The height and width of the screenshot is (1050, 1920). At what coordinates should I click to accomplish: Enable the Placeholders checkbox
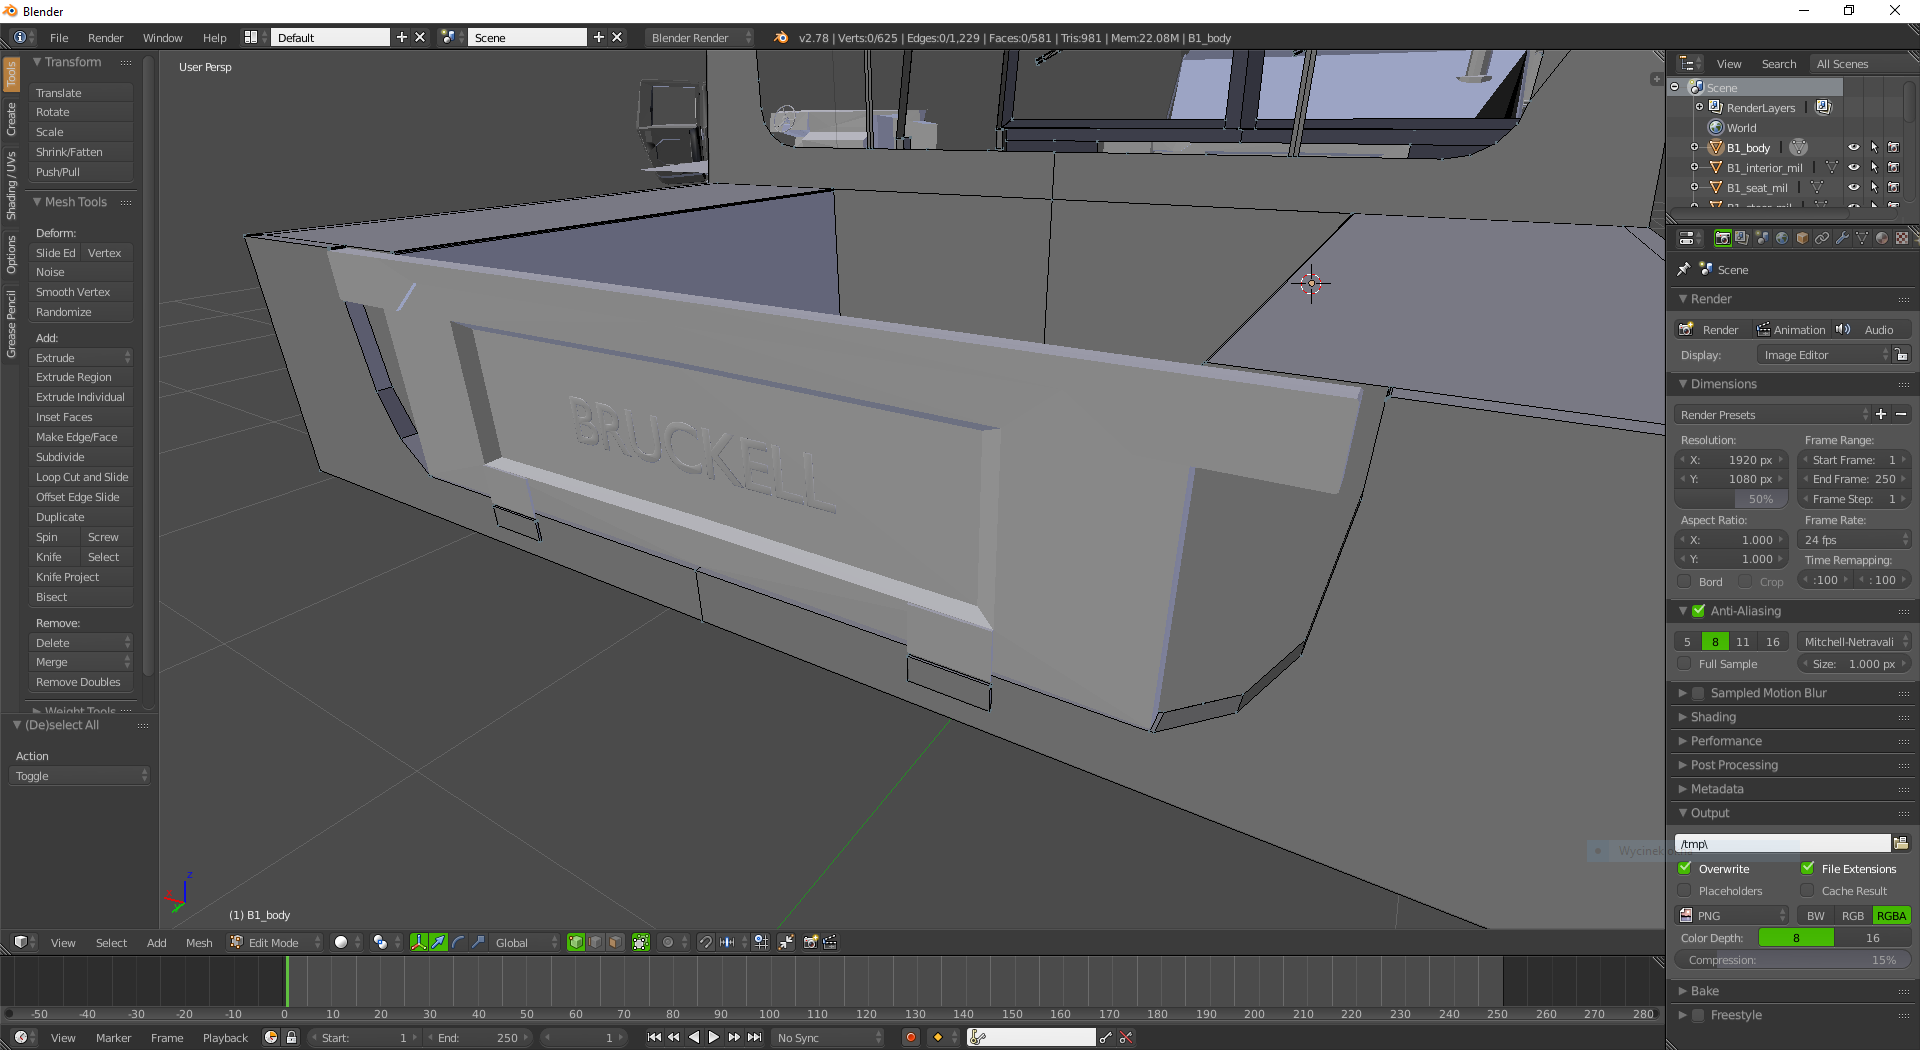click(x=1685, y=891)
